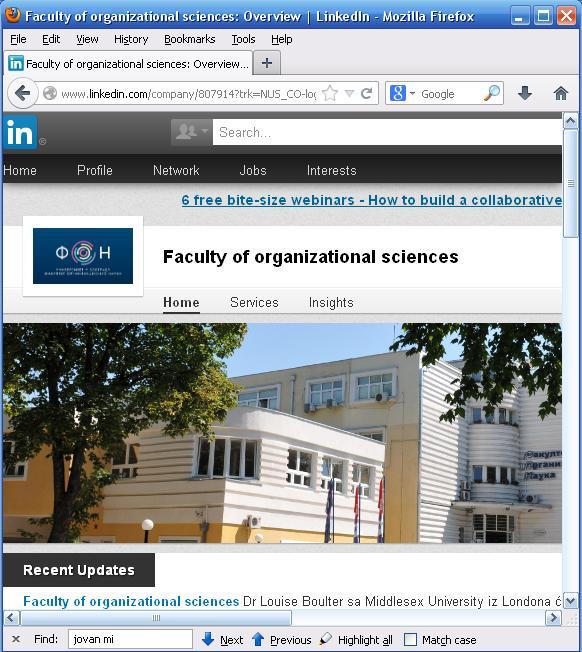The height and width of the screenshot is (652, 582).
Task: Open the Bookmarks menu
Action: [190, 39]
